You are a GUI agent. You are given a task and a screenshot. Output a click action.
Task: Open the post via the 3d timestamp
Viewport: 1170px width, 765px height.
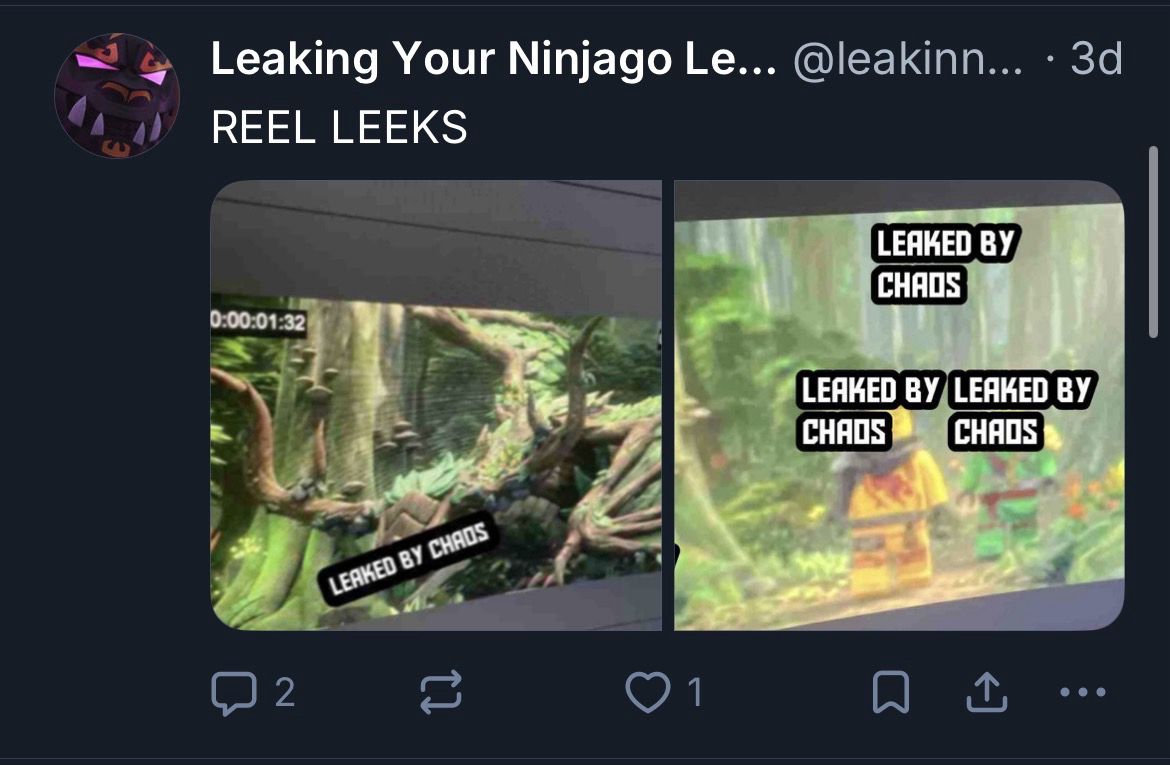(x=1096, y=59)
